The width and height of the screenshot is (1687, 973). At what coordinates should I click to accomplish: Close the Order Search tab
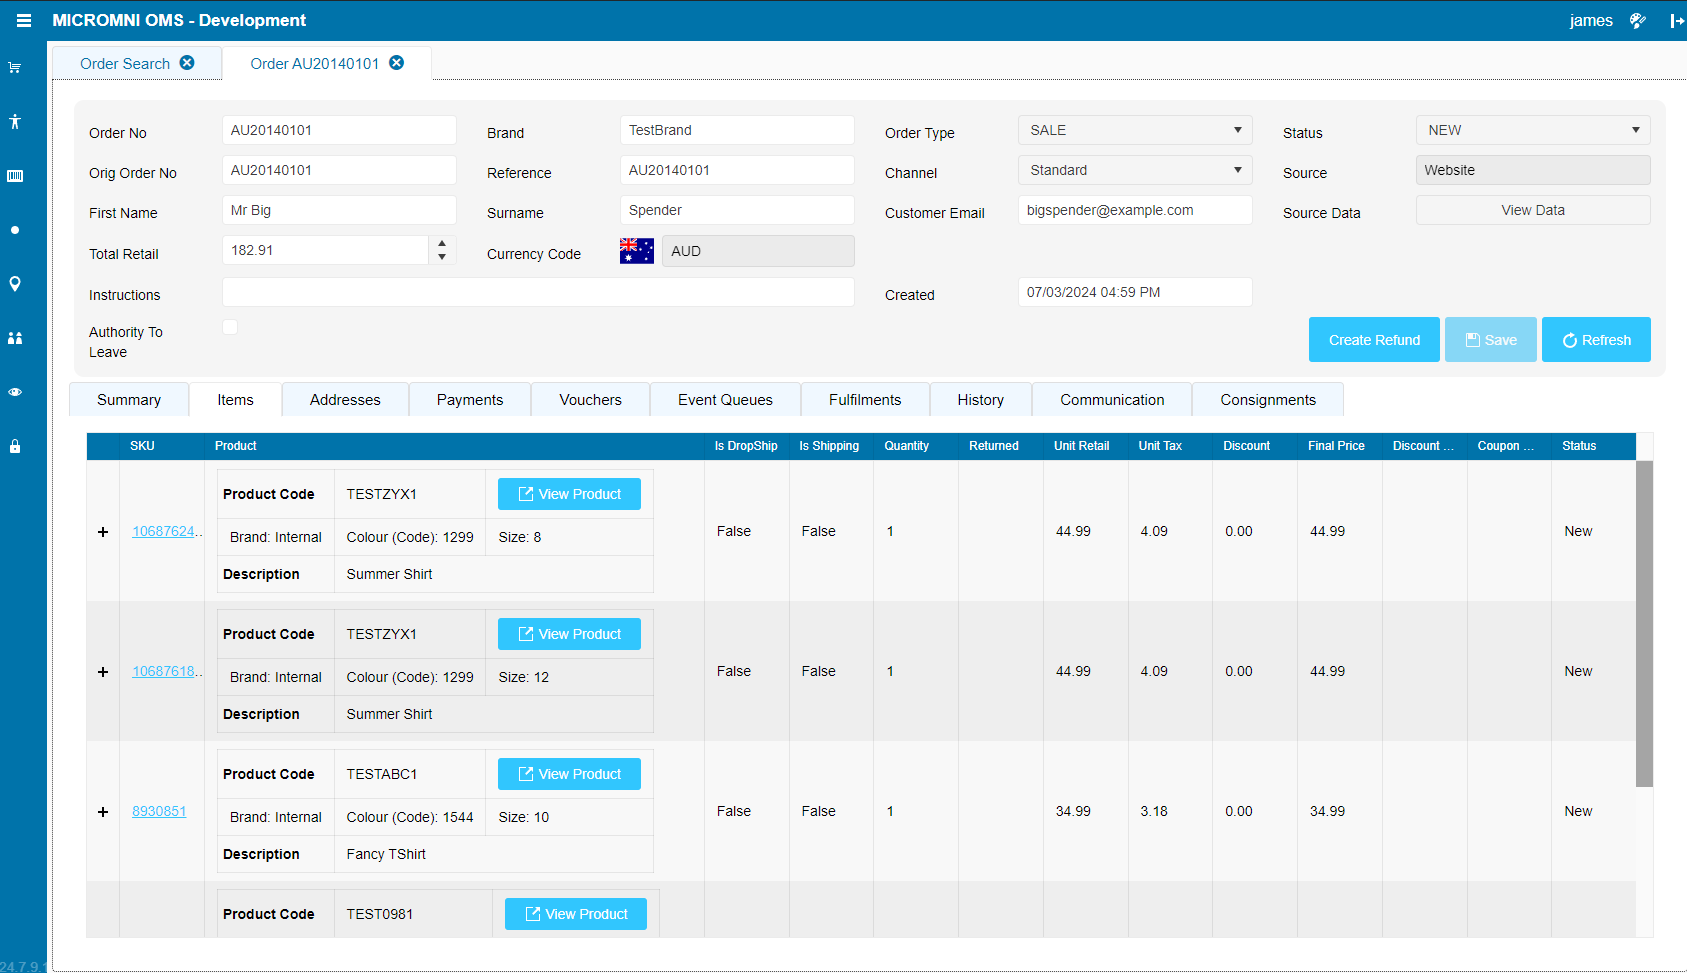(187, 63)
